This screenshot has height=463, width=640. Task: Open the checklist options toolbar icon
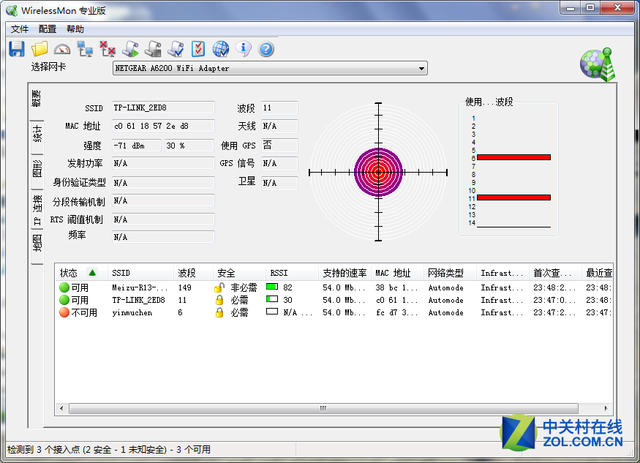coord(198,49)
